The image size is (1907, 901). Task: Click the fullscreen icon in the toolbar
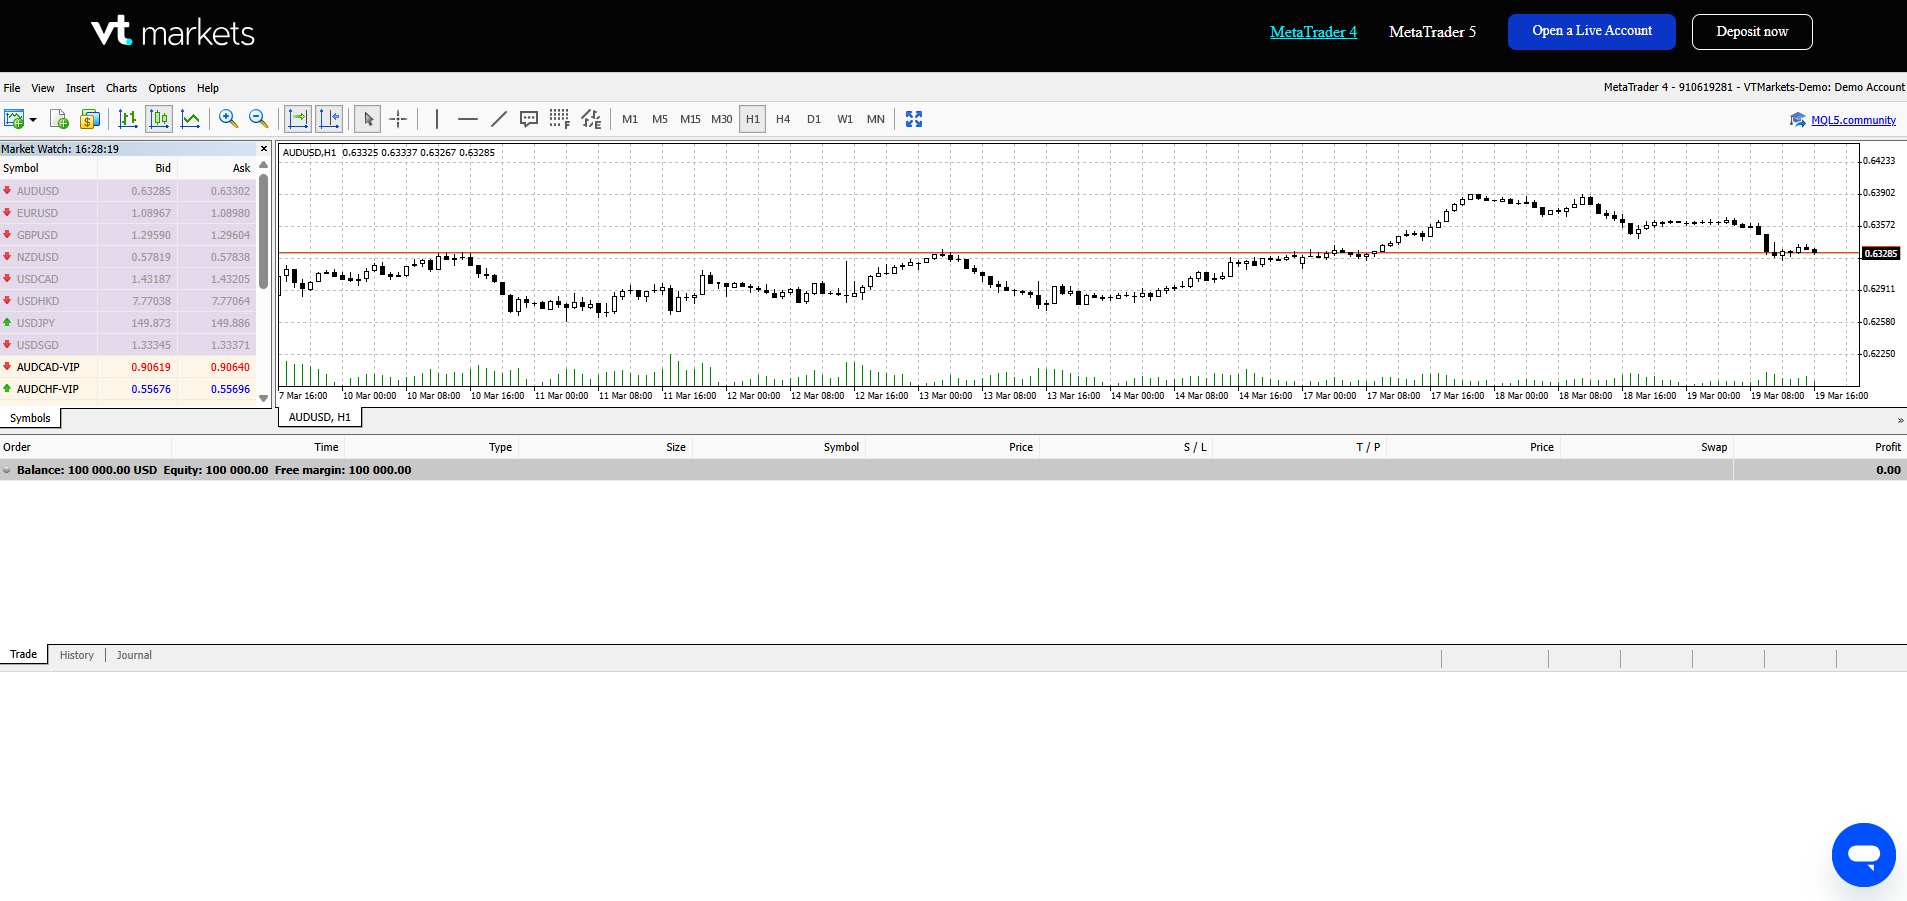913,119
